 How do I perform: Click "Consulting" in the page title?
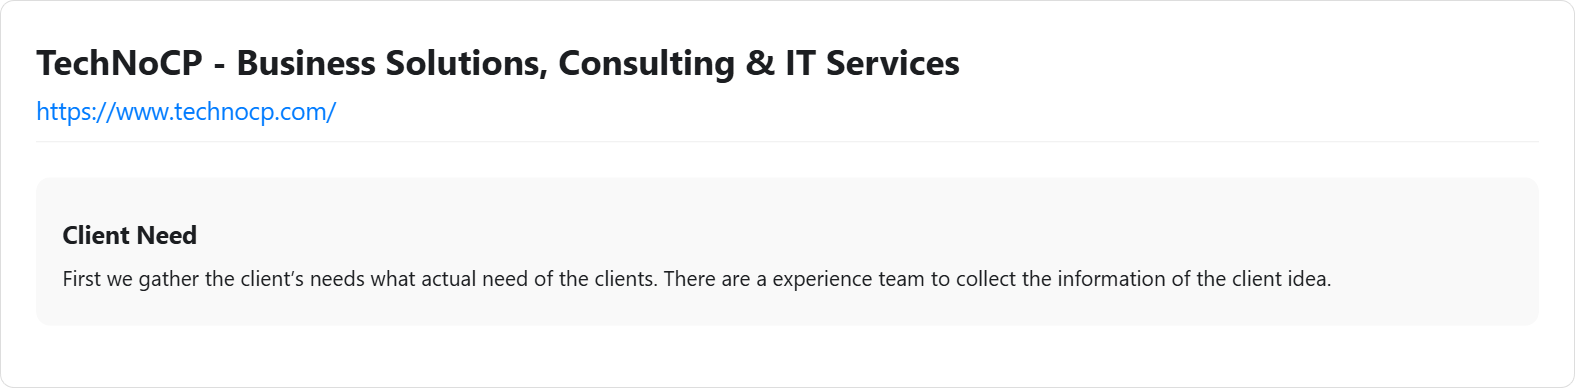click(x=646, y=63)
